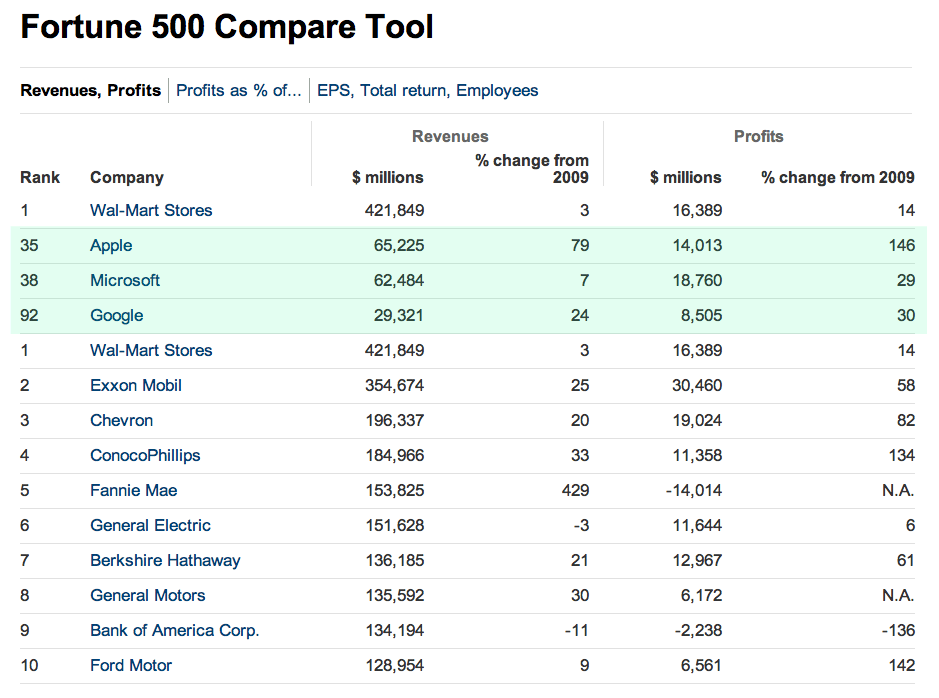The width and height of the screenshot is (939, 698).
Task: Click Bank of America's revenue value 134,194
Action: coord(395,630)
